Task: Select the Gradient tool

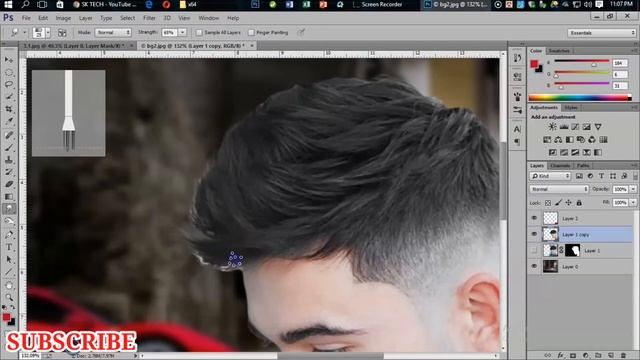Action: coord(9,197)
